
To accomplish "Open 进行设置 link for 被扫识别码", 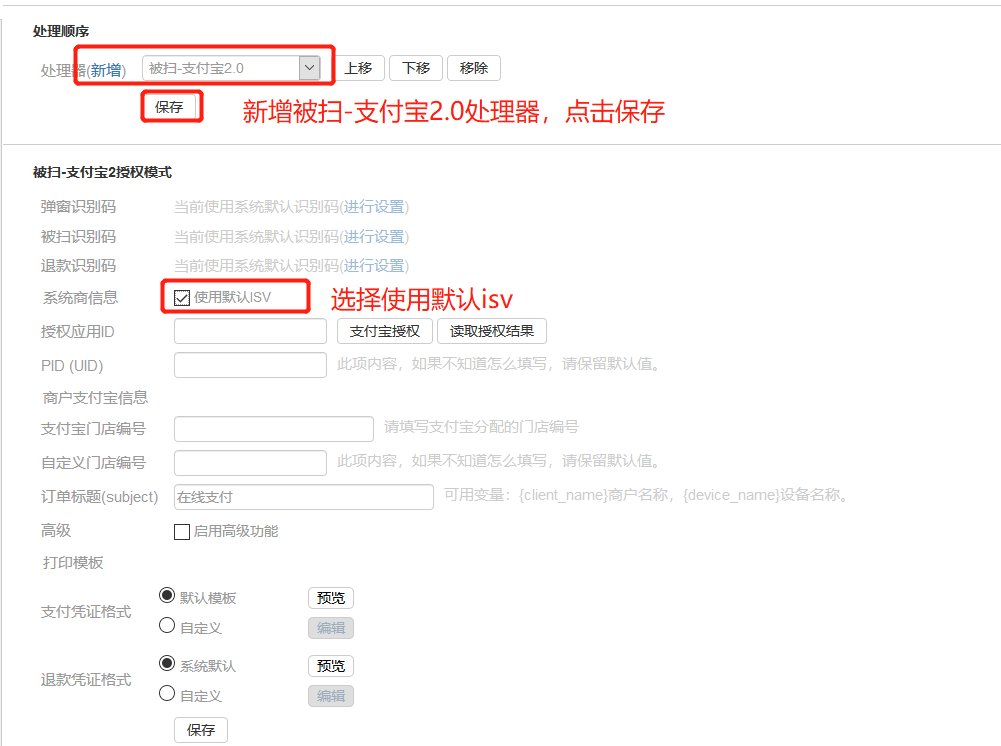I will 374,237.
